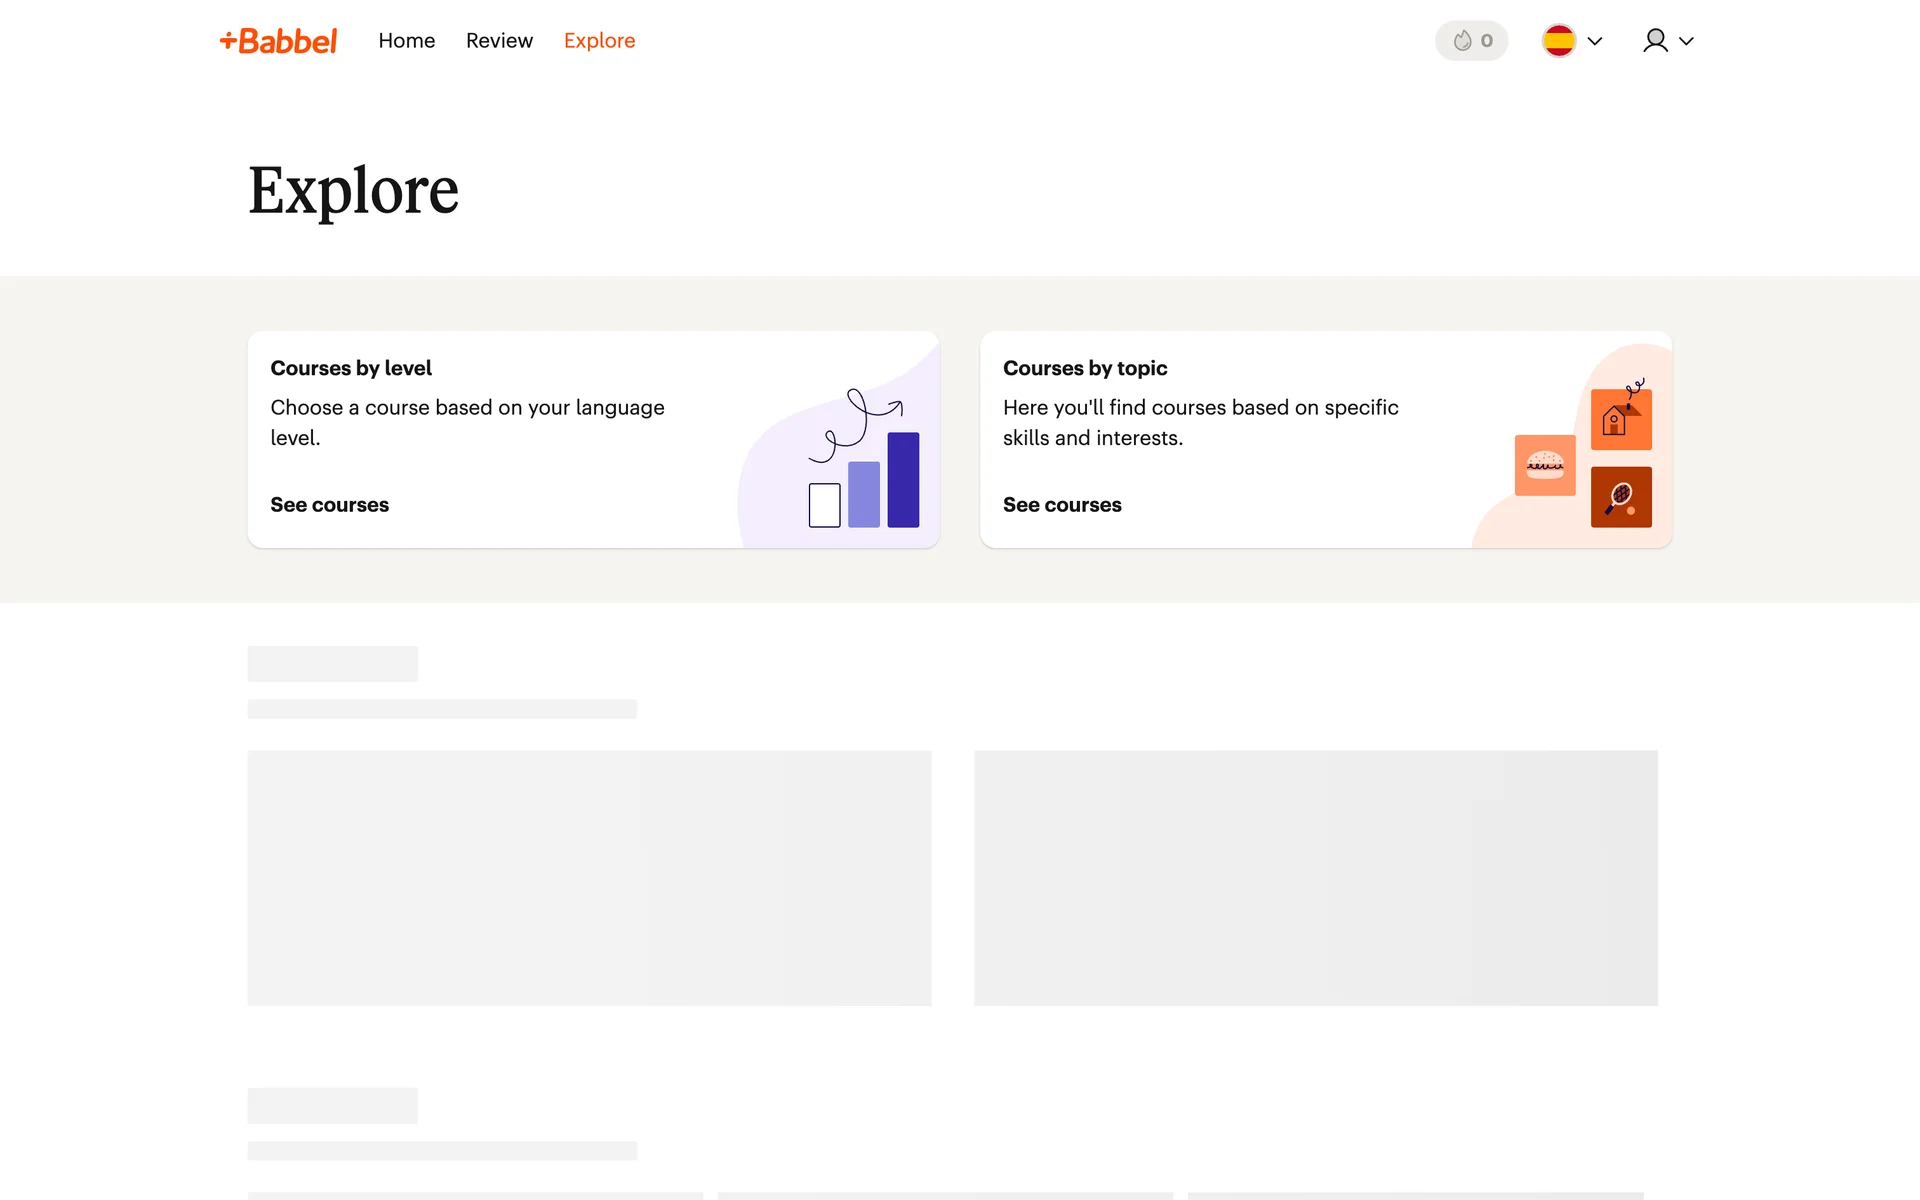1920x1200 pixels.
Task: Click See courses under Courses by topic
Action: pyautogui.click(x=1061, y=505)
